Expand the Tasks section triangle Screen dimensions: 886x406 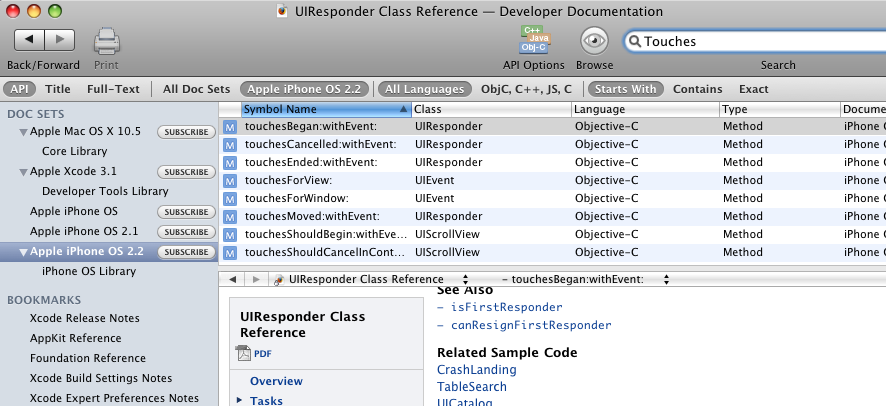[x=240, y=400]
